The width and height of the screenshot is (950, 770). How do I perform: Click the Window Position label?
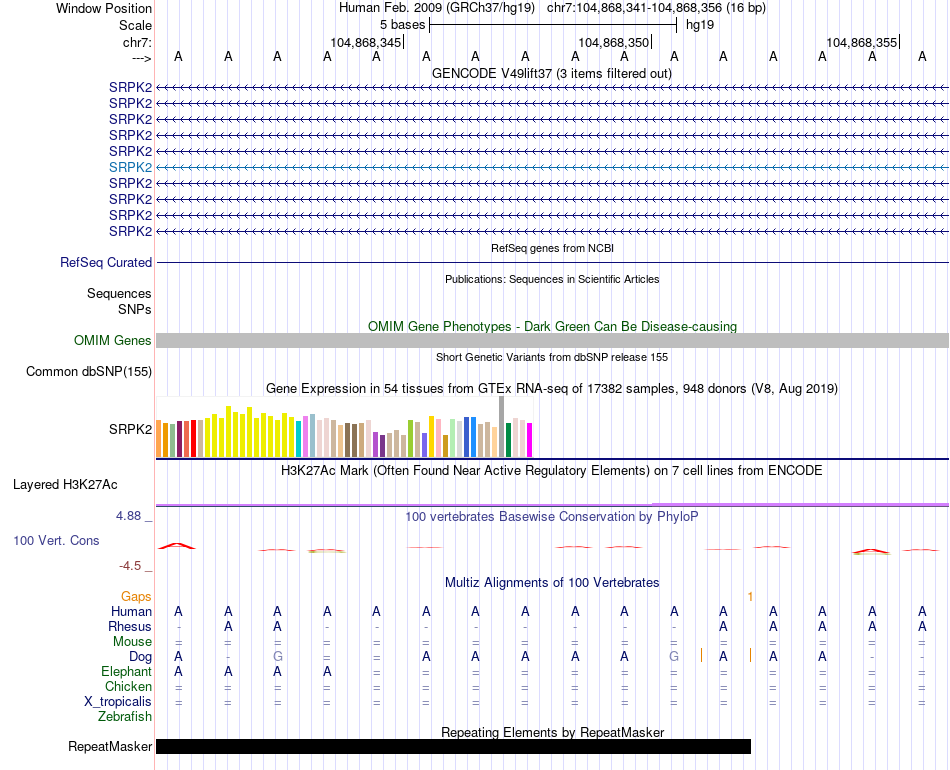coord(104,8)
